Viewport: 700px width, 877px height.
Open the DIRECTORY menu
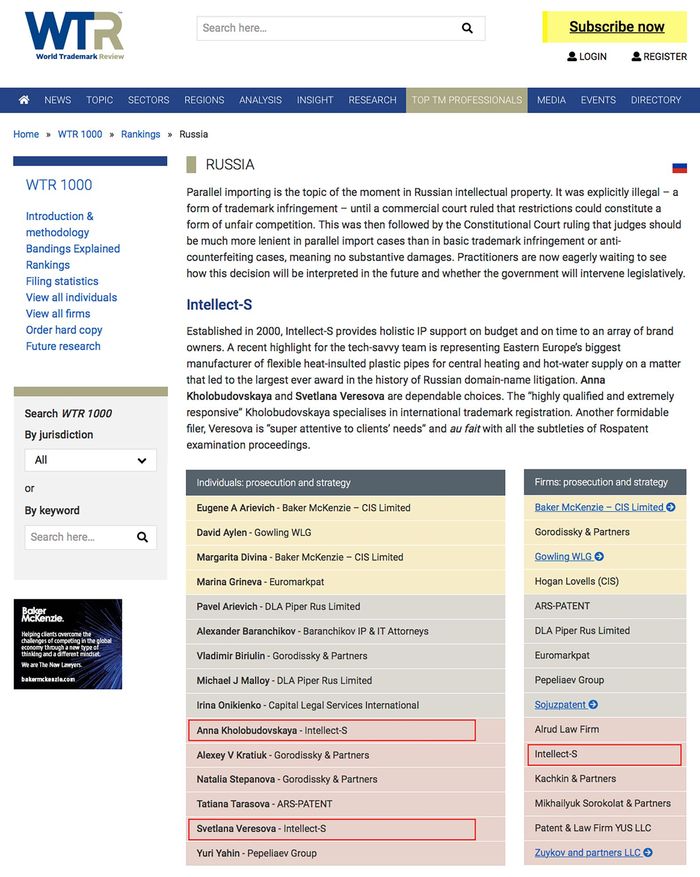656,100
